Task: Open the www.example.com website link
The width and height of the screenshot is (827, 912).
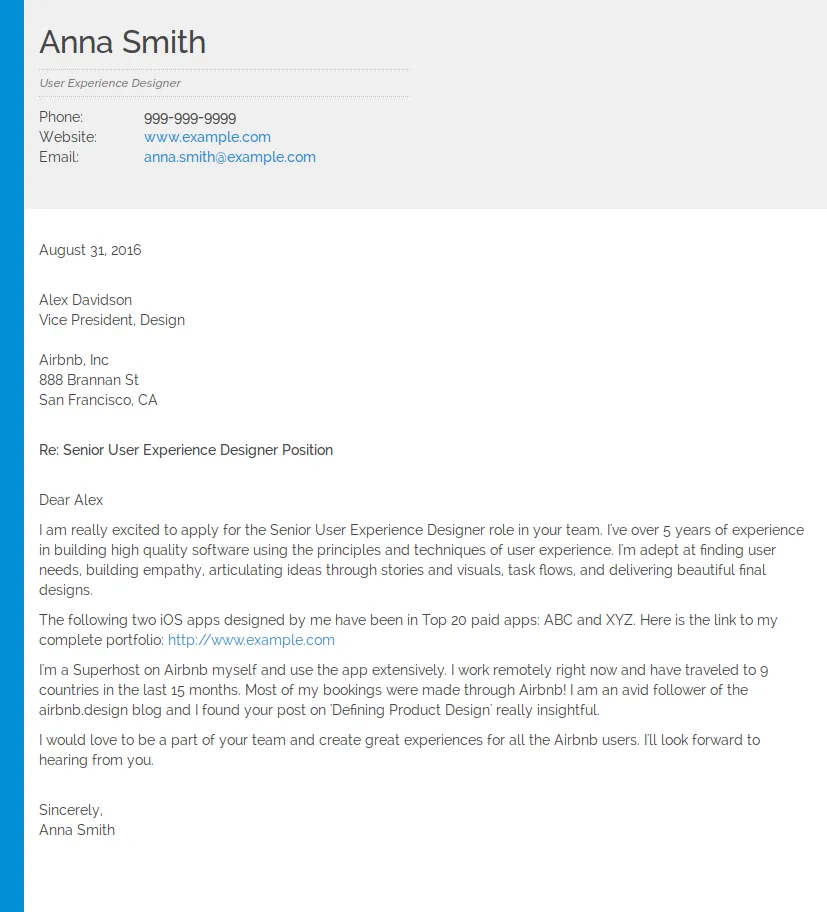Action: pyautogui.click(x=207, y=137)
